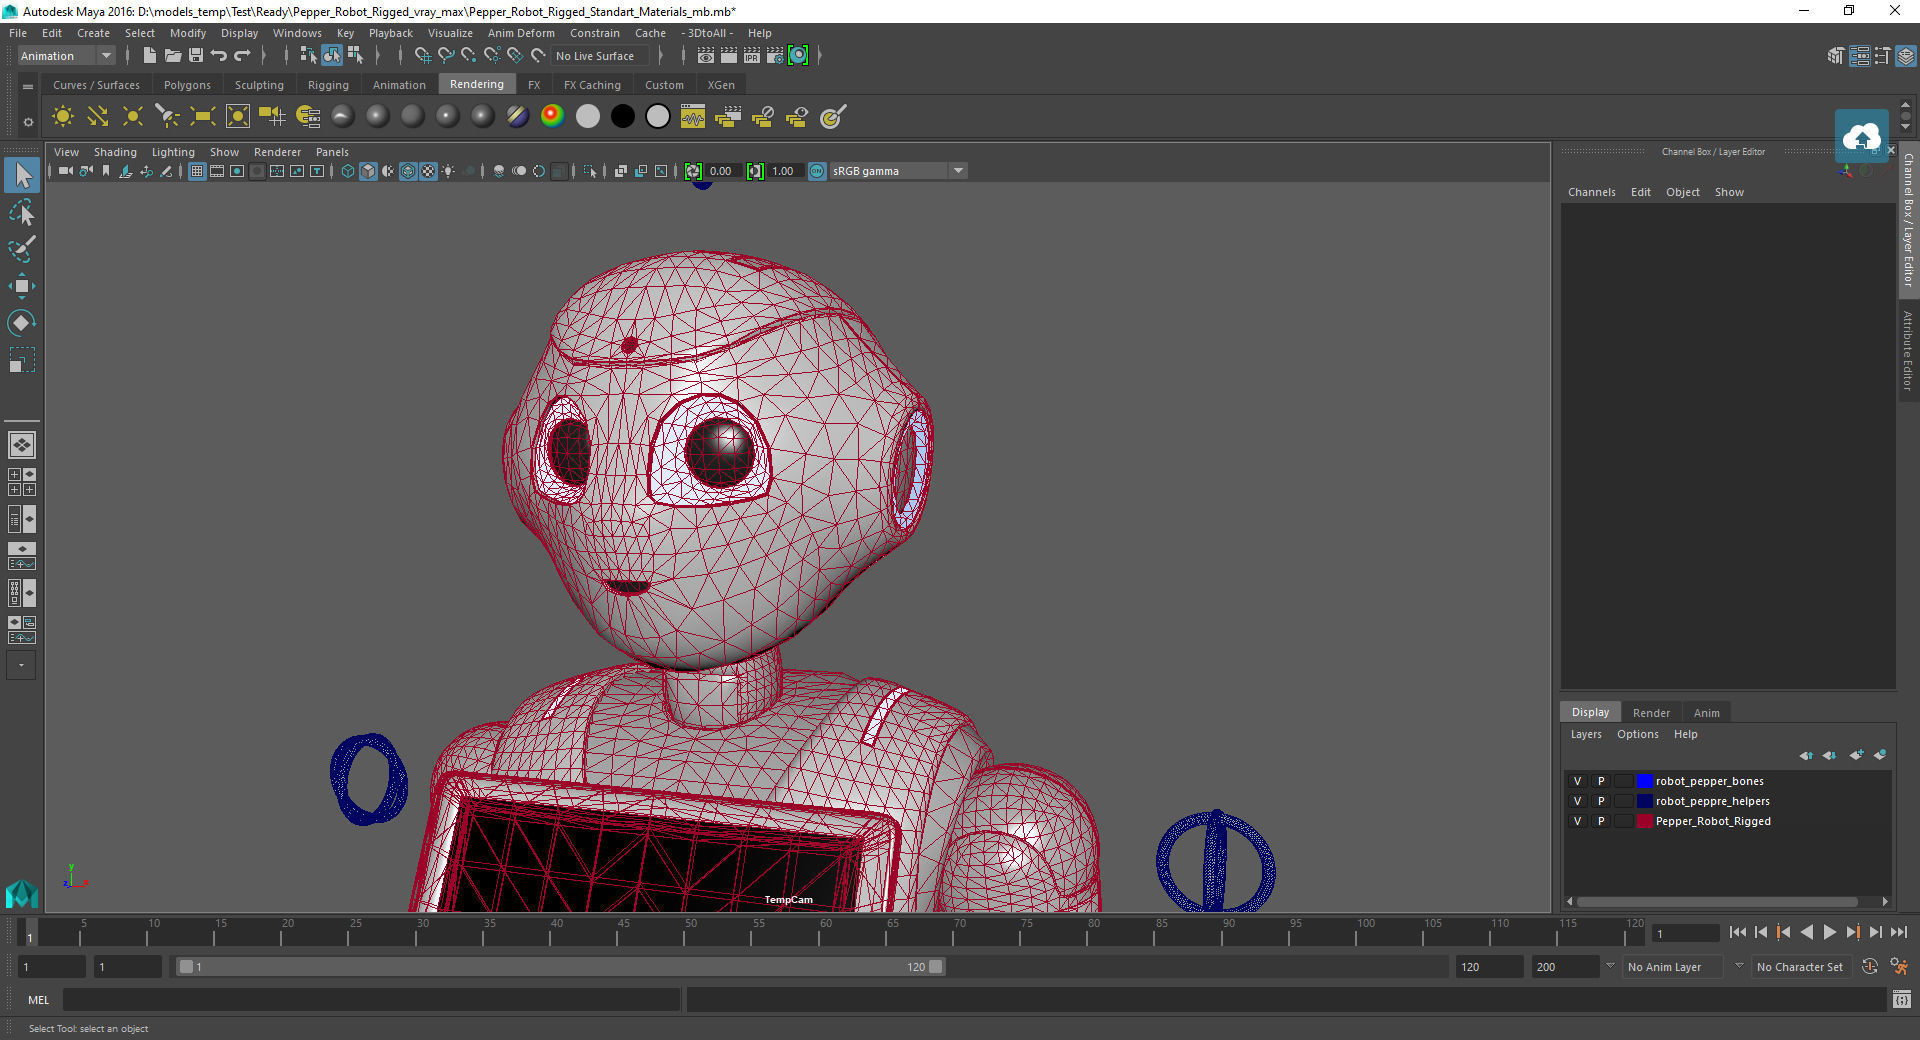The width and height of the screenshot is (1920, 1040).
Task: Open Layer Editor Options menu
Action: [x=1637, y=734]
